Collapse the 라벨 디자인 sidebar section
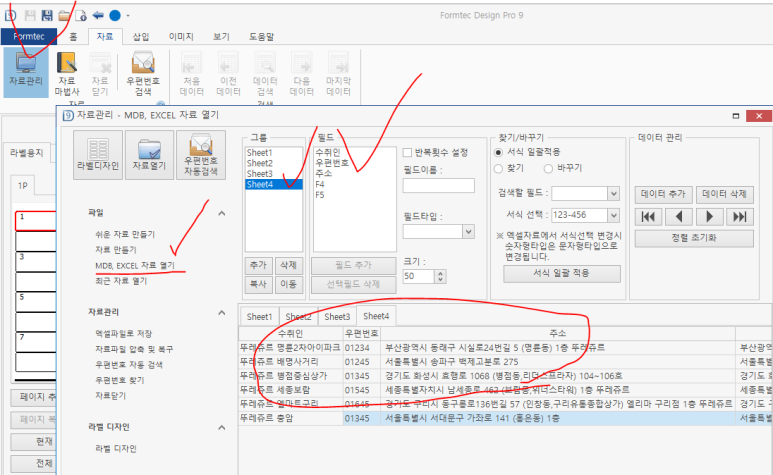Image resolution: width=773 pixels, height=475 pixels. click(x=222, y=428)
